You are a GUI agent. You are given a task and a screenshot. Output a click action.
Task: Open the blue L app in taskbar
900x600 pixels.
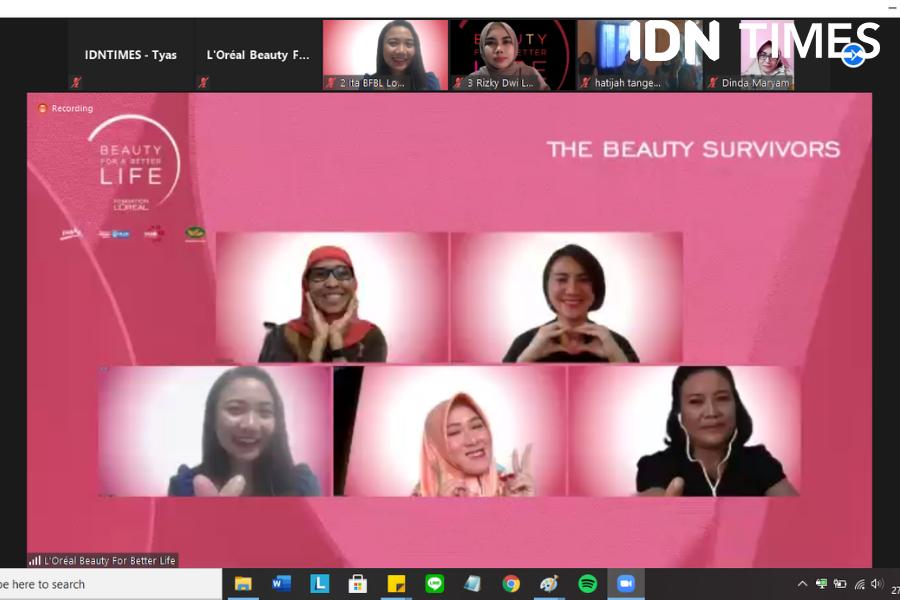pos(320,584)
